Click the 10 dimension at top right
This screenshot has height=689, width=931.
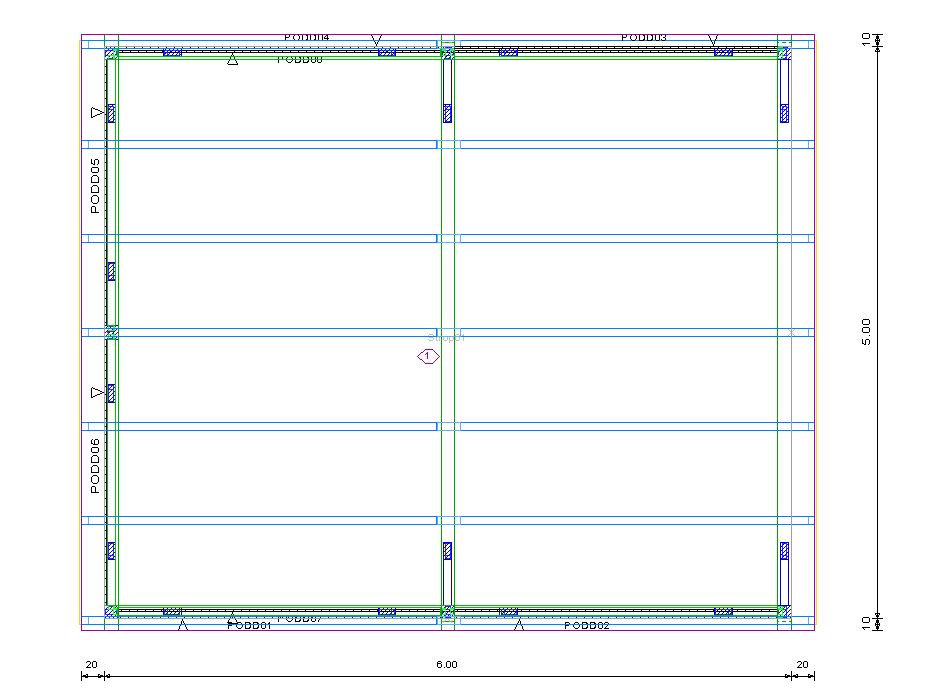866,39
